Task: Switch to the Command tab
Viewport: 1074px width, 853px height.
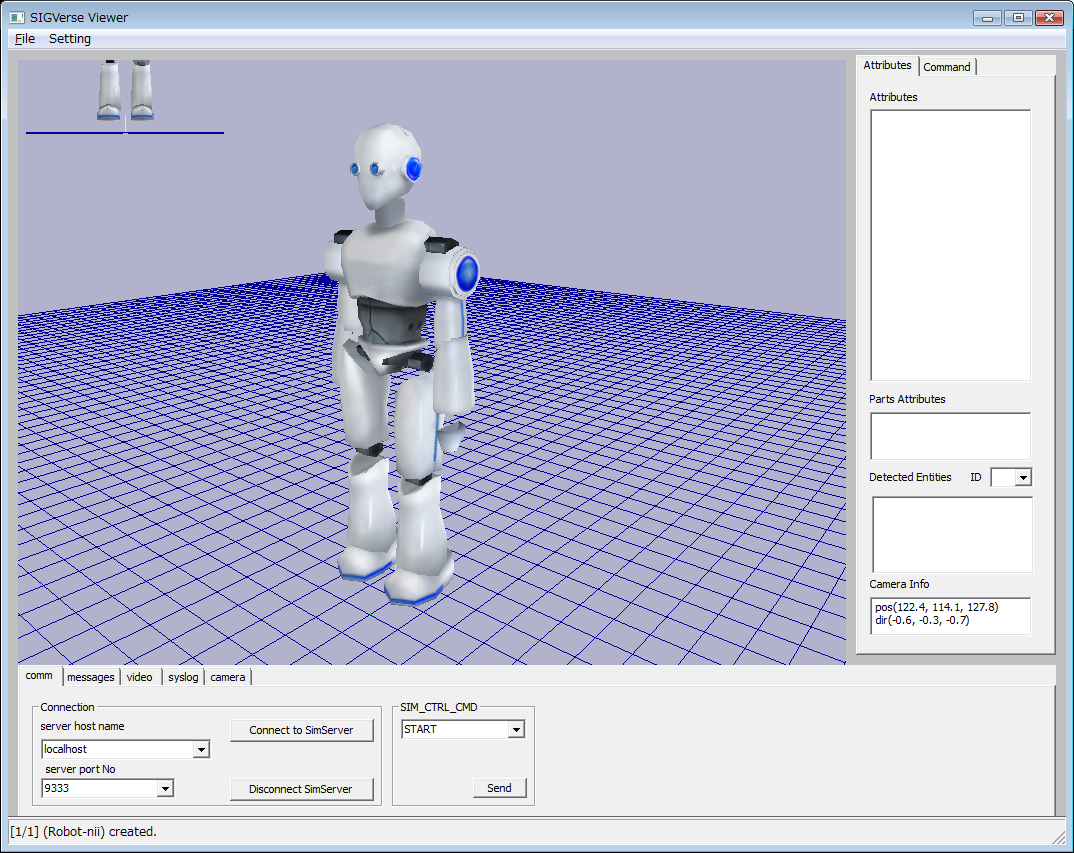Action: pyautogui.click(x=946, y=67)
